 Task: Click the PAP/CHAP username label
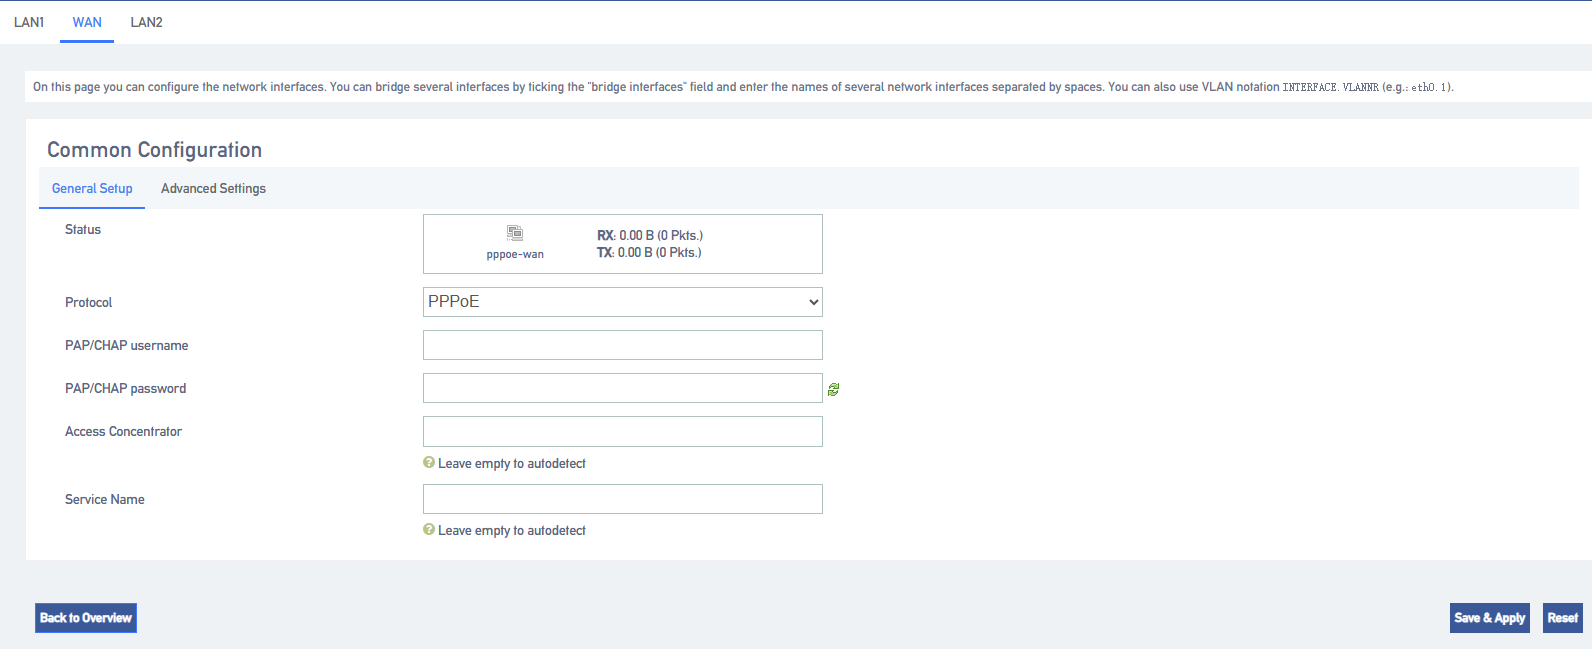pos(126,346)
